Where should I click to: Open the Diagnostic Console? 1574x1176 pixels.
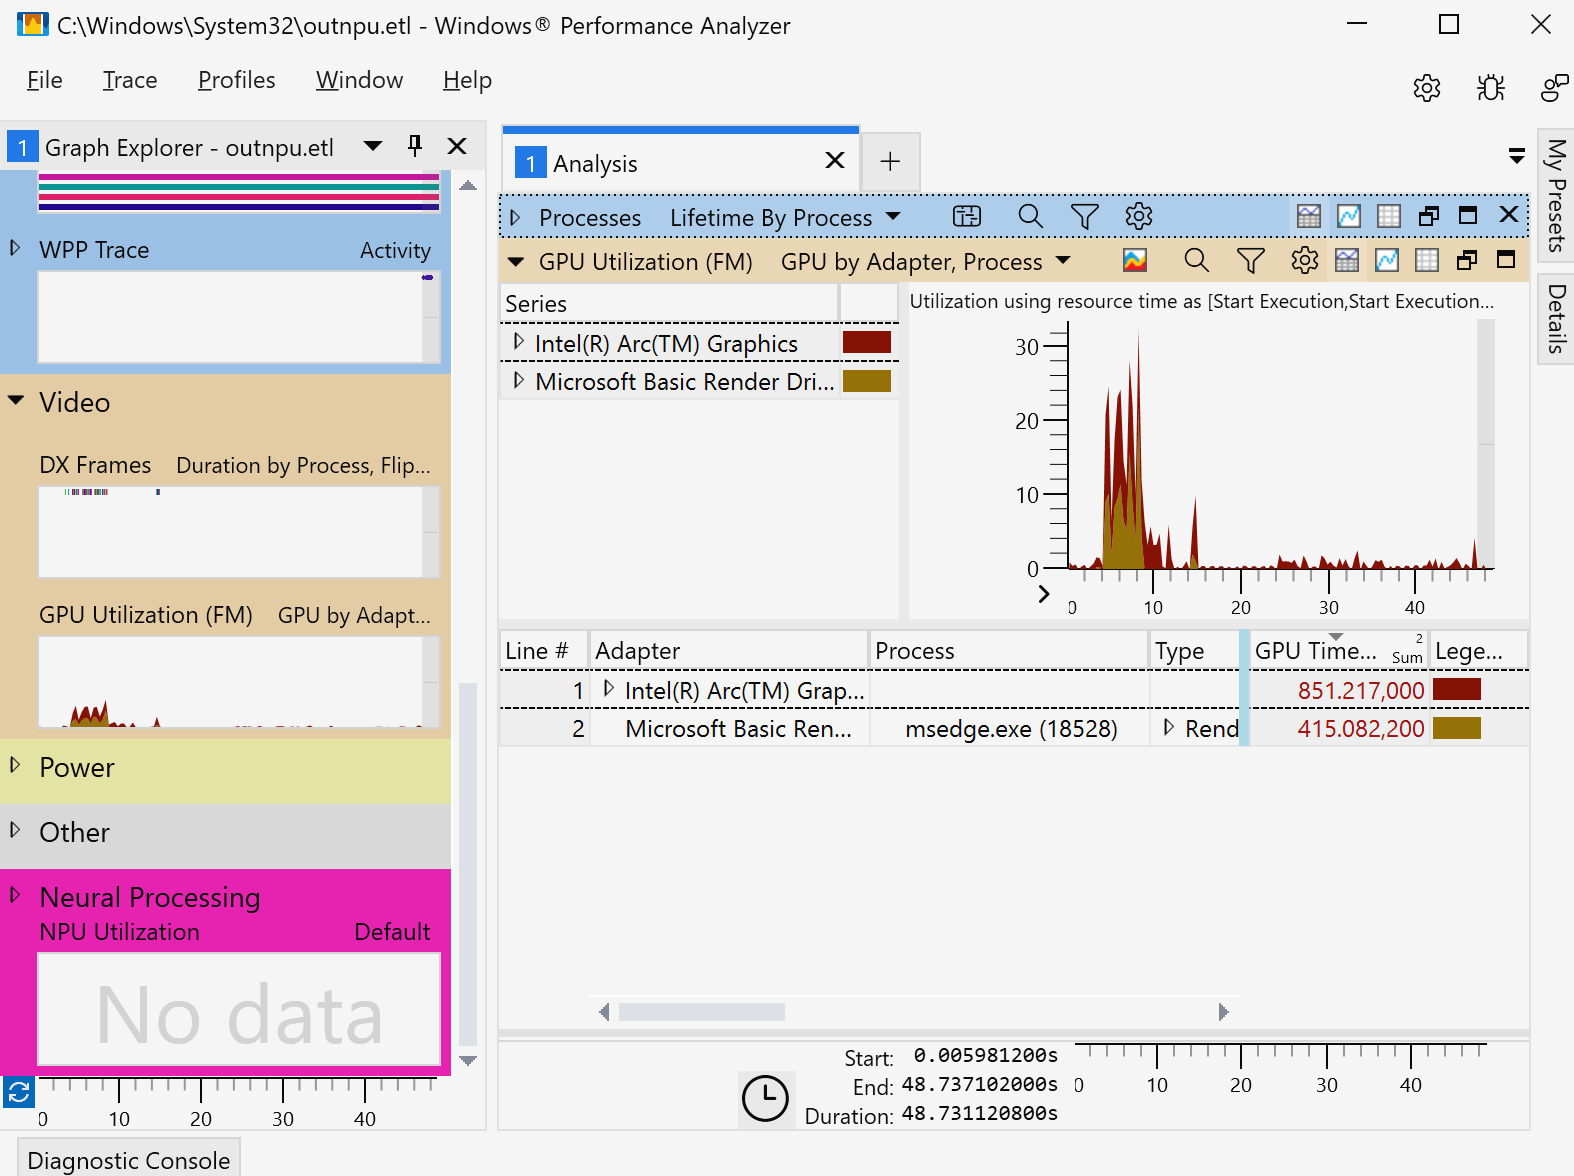click(x=129, y=1160)
